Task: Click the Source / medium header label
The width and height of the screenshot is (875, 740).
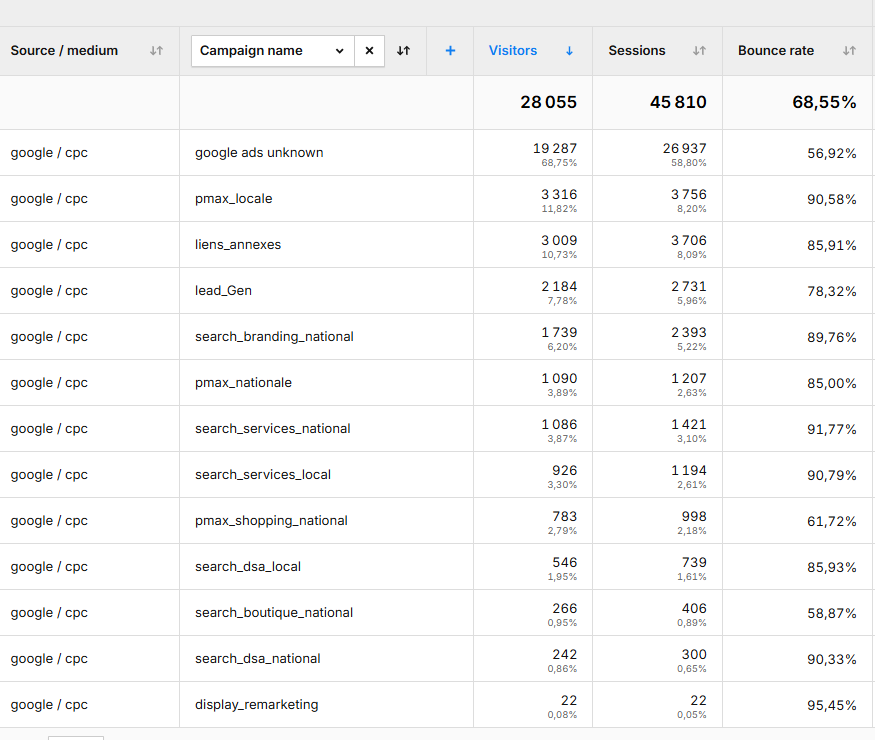Action: [x=64, y=51]
